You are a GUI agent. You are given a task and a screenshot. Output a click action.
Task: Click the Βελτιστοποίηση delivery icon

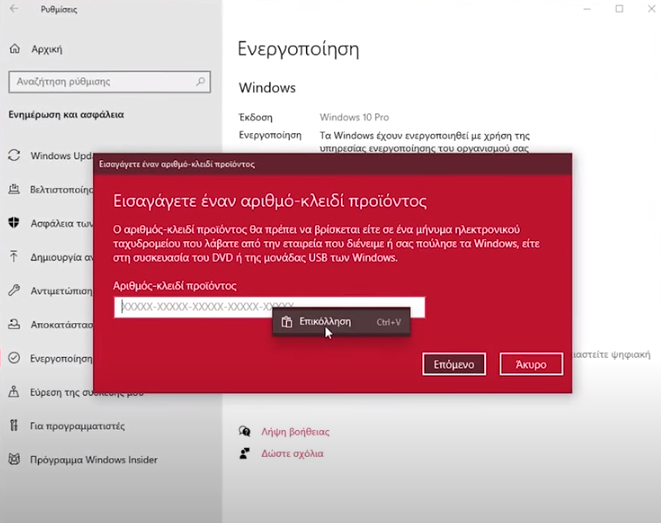[x=14, y=189]
